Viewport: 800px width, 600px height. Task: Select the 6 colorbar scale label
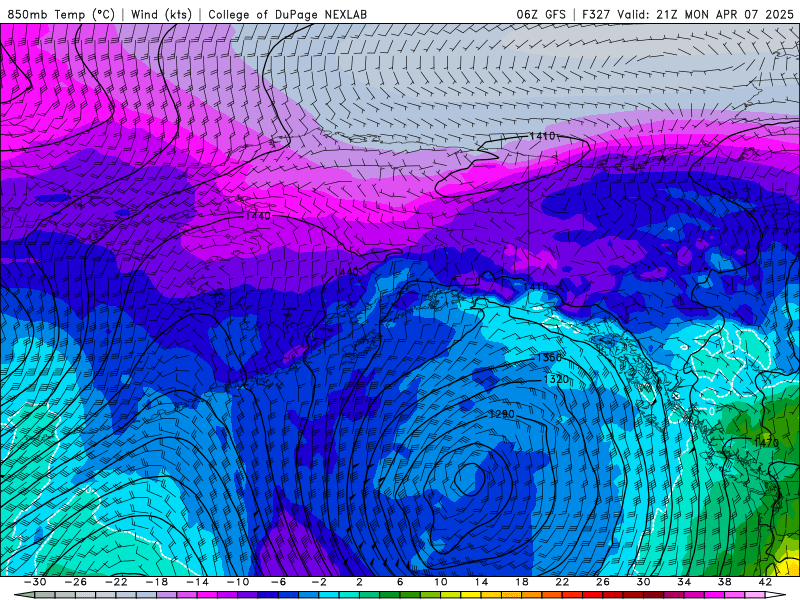tap(400, 582)
